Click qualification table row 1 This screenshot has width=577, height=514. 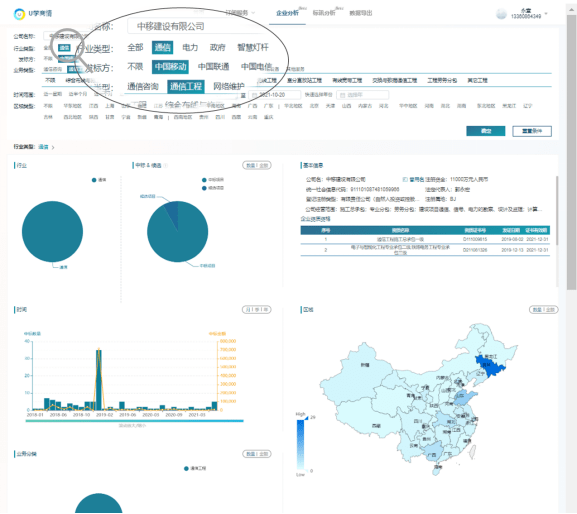(425, 239)
